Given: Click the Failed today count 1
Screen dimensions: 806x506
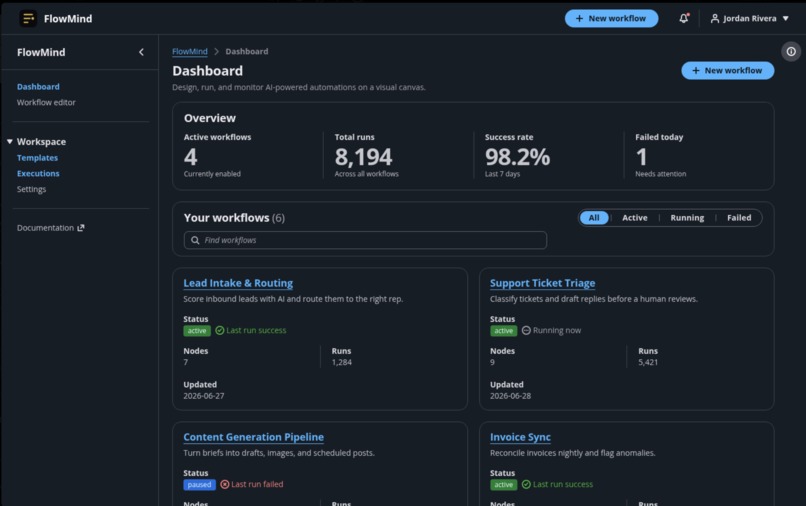Looking at the screenshot, I should (641, 157).
